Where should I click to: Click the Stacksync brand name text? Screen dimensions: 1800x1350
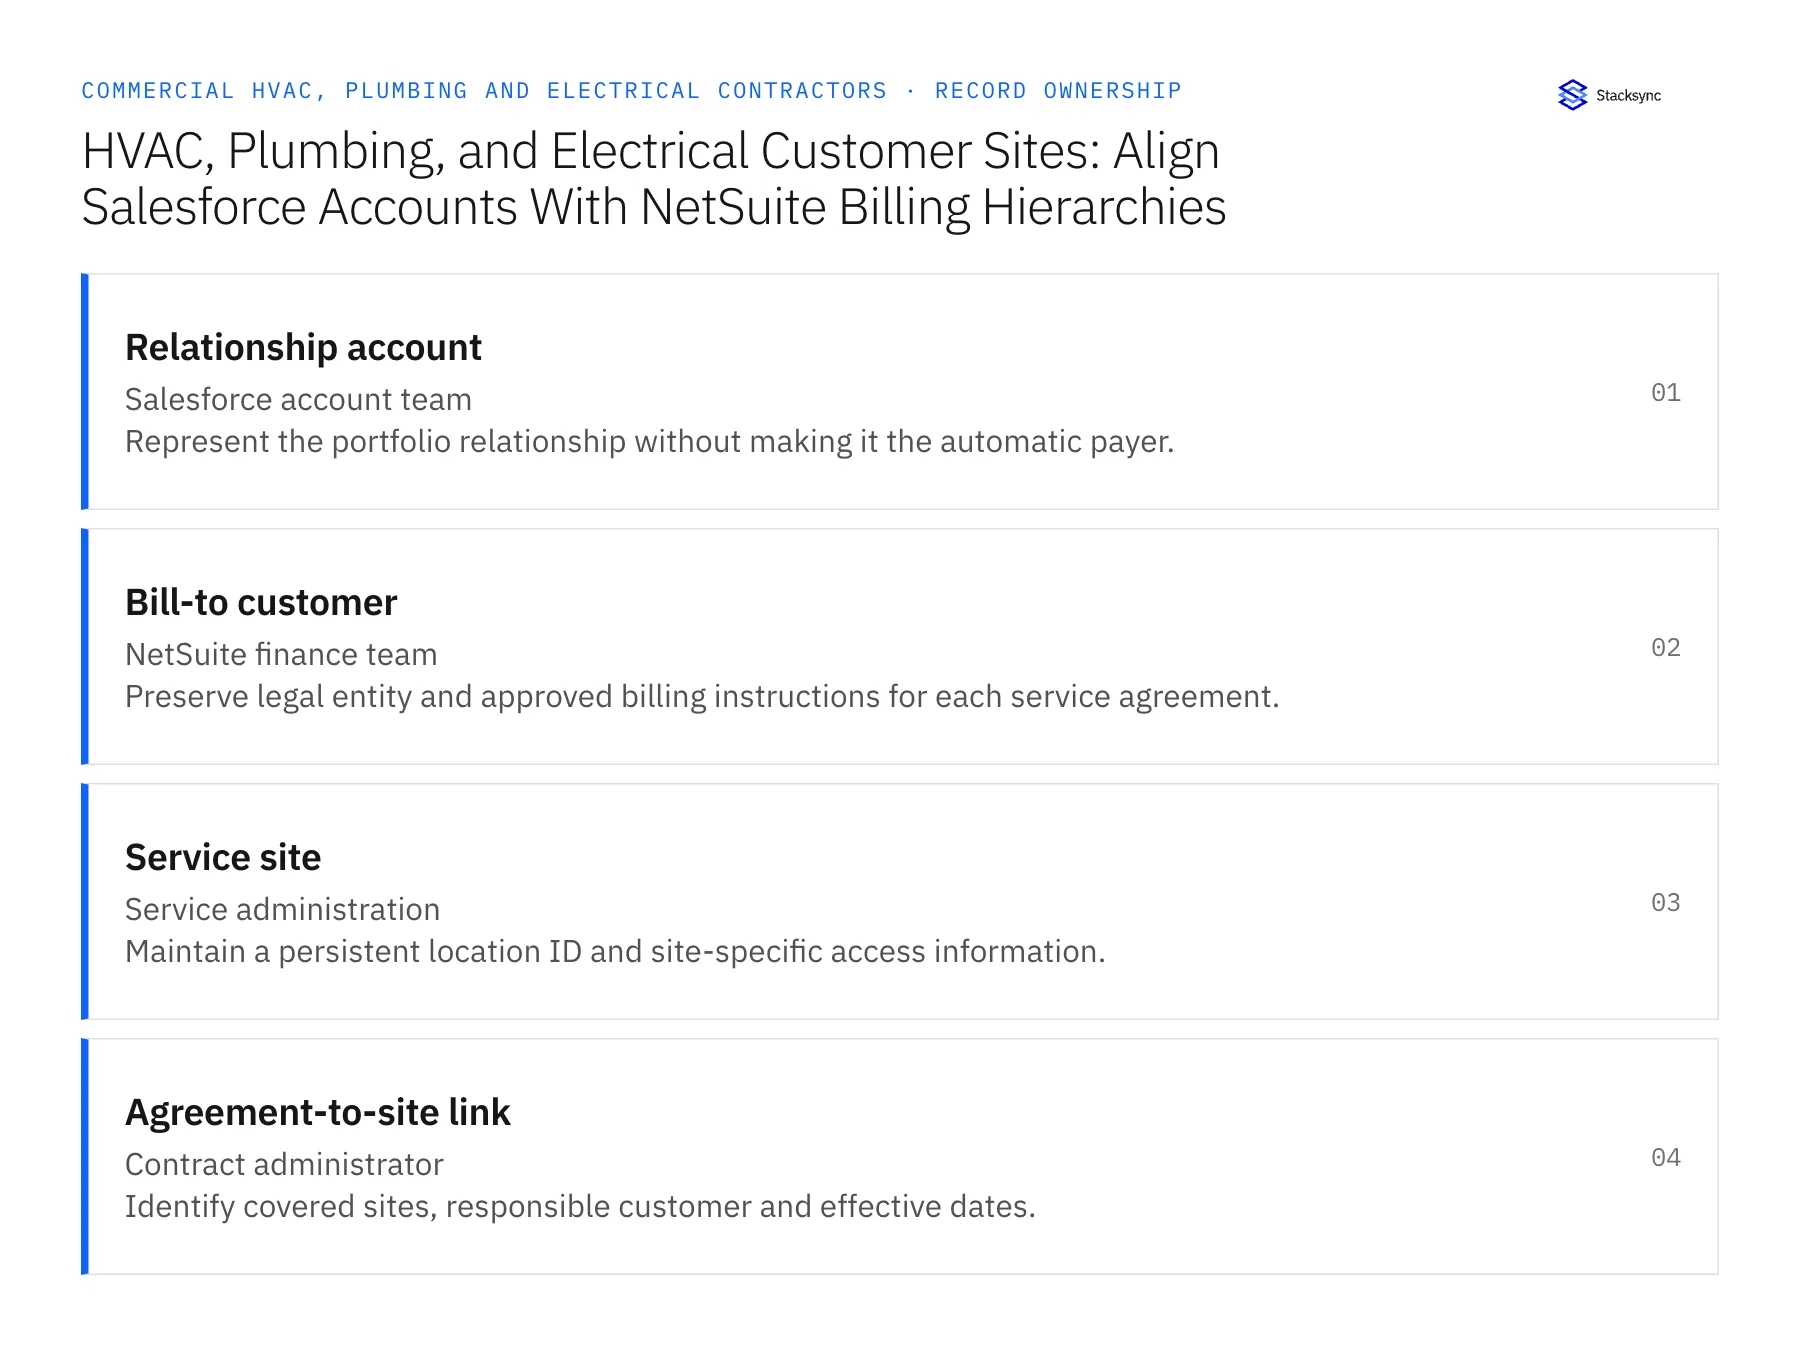pyautogui.click(x=1628, y=96)
